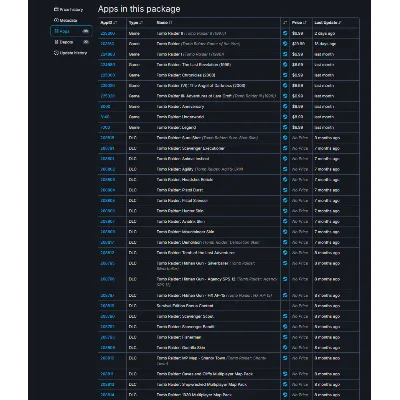Click Steam icon for MP Map Shanty Town
This screenshot has width=400, height=400.
(285, 358)
